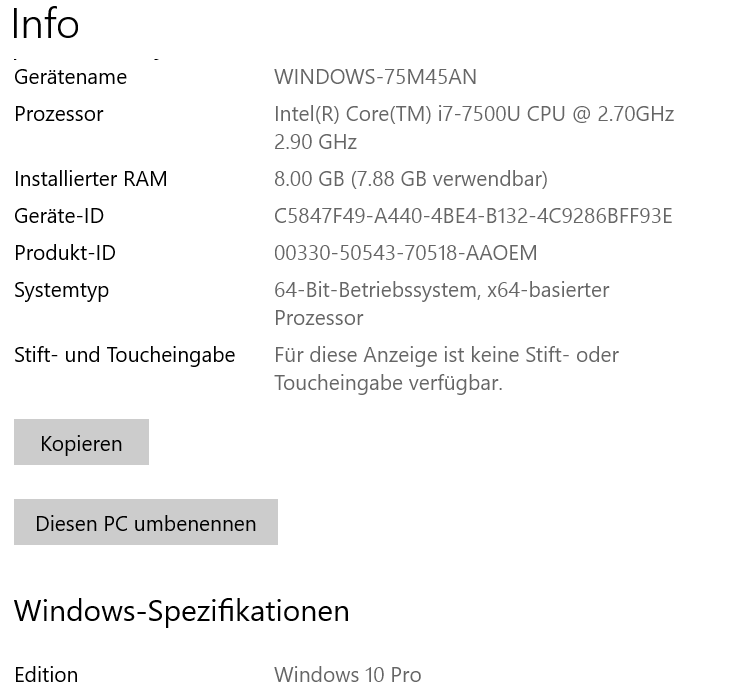Click the Systemtyp label
The width and height of the screenshot is (735, 693).
tap(62, 290)
